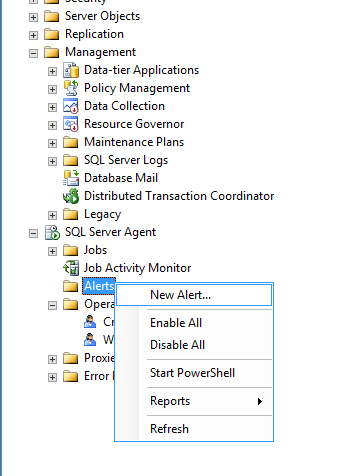This screenshot has width=364, height=476.
Task: Click the Jobs folder icon
Action: tap(71, 250)
